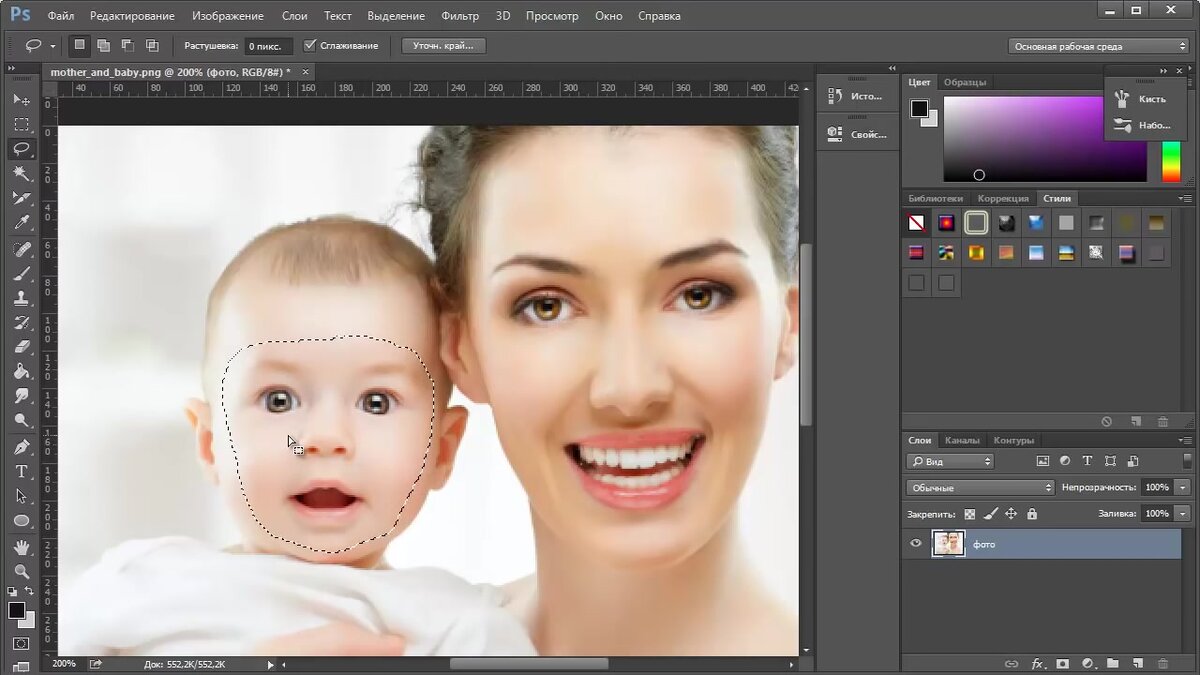Open the Заливка fill slider arrow

(x=1183, y=513)
